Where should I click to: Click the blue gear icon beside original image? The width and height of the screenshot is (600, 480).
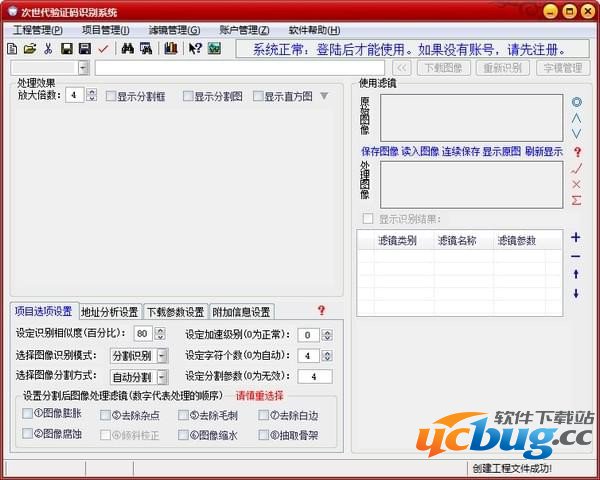pos(577,102)
